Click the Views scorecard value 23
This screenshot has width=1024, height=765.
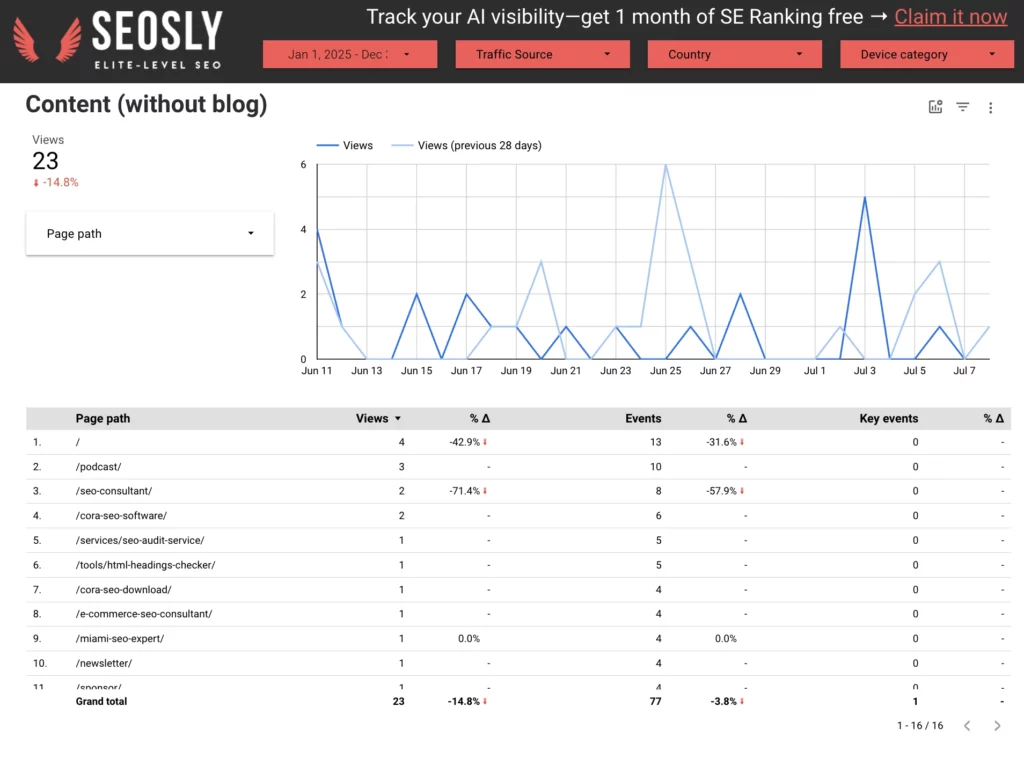(46, 161)
